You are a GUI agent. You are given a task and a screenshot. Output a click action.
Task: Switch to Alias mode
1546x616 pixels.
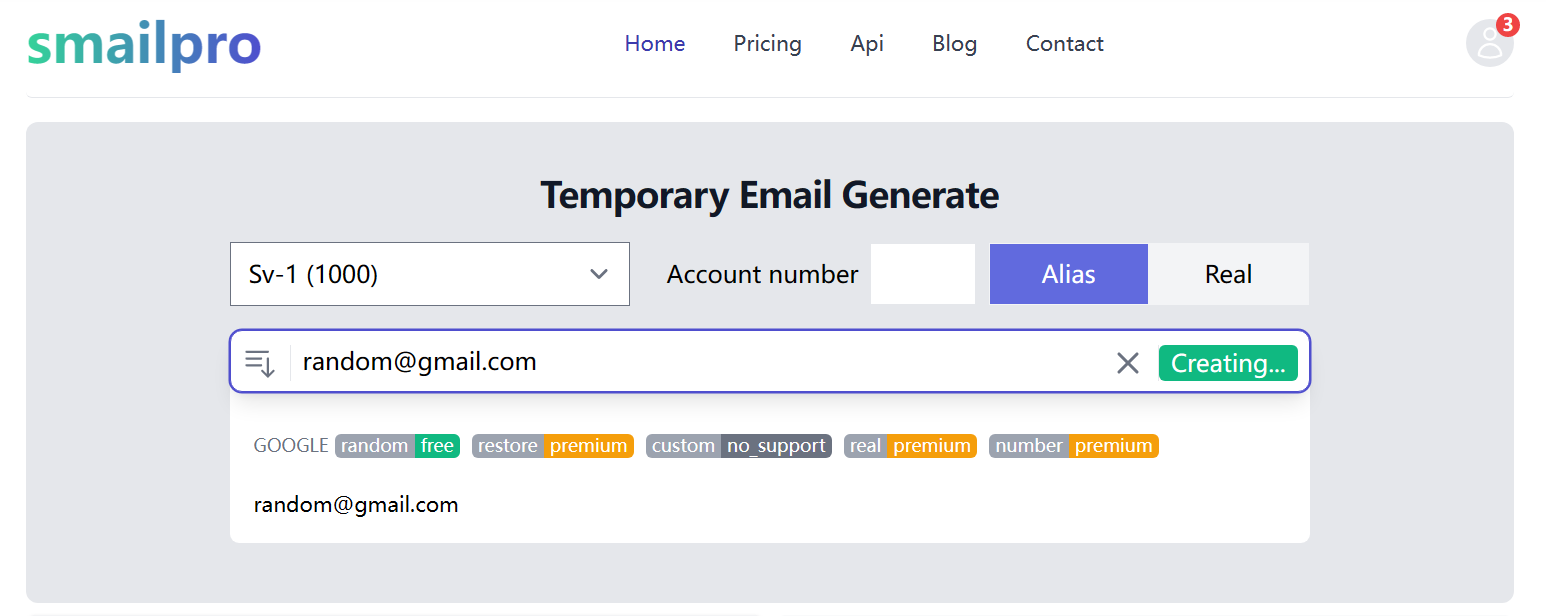coord(1068,274)
